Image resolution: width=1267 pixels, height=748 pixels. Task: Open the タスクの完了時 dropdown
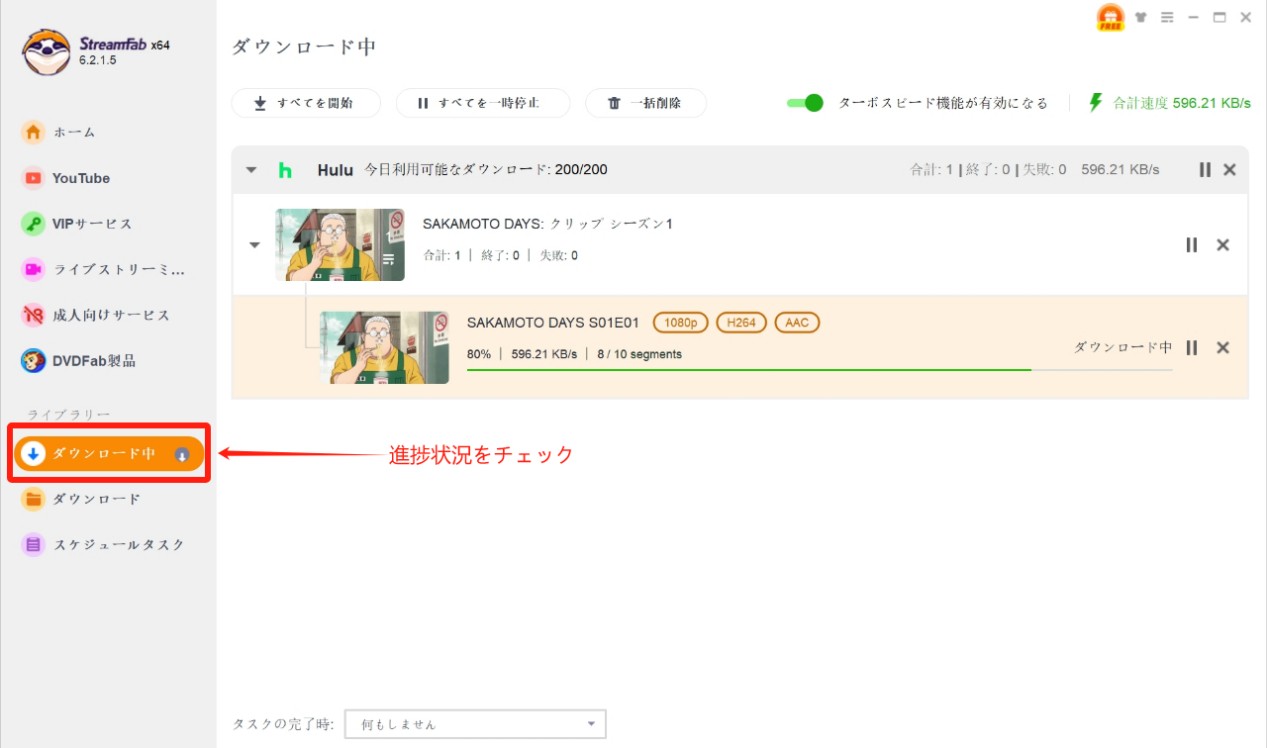[x=475, y=724]
